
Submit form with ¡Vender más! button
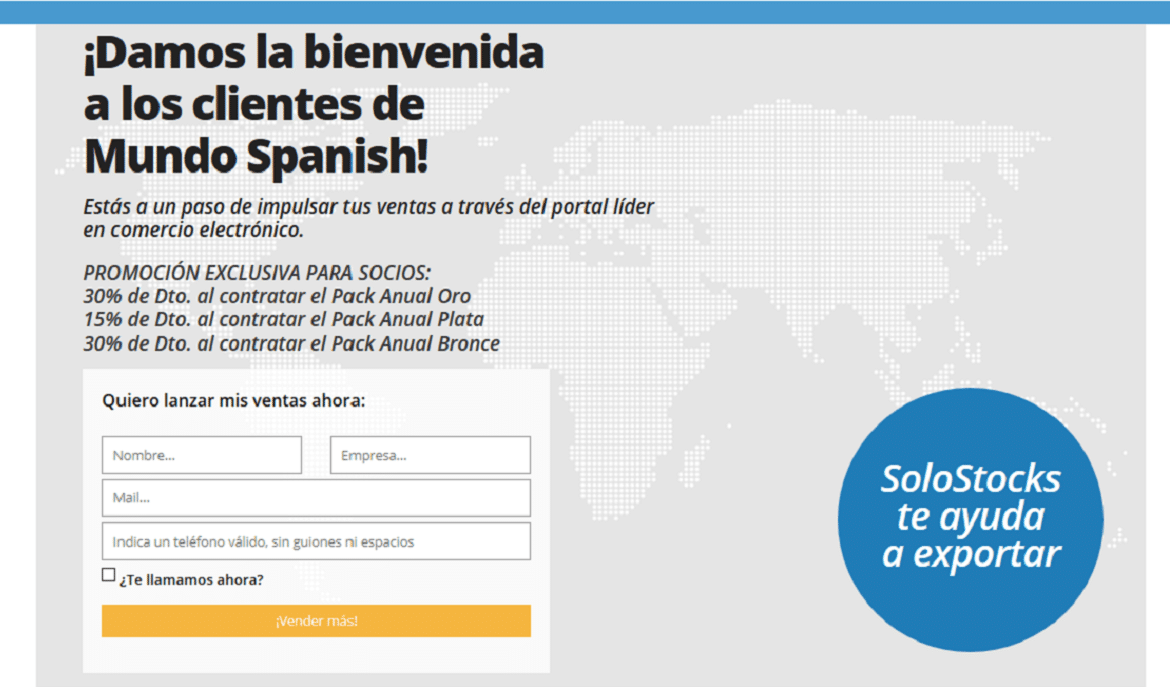pyautogui.click(x=316, y=621)
